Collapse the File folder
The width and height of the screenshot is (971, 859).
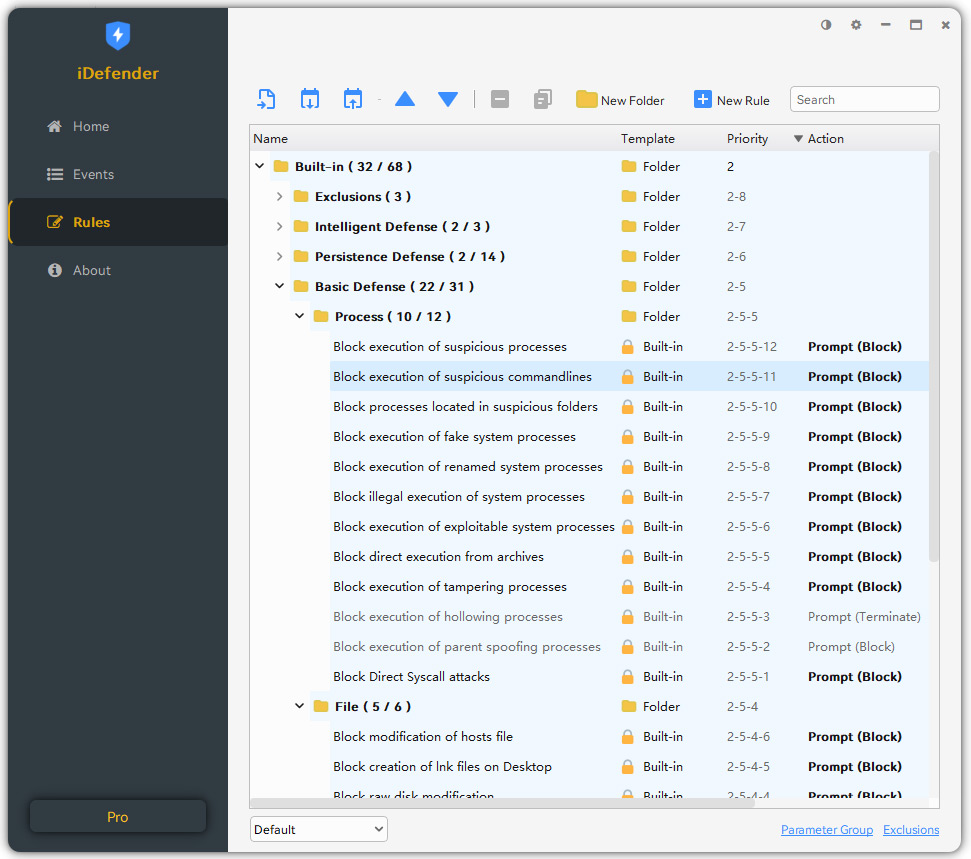click(x=300, y=706)
